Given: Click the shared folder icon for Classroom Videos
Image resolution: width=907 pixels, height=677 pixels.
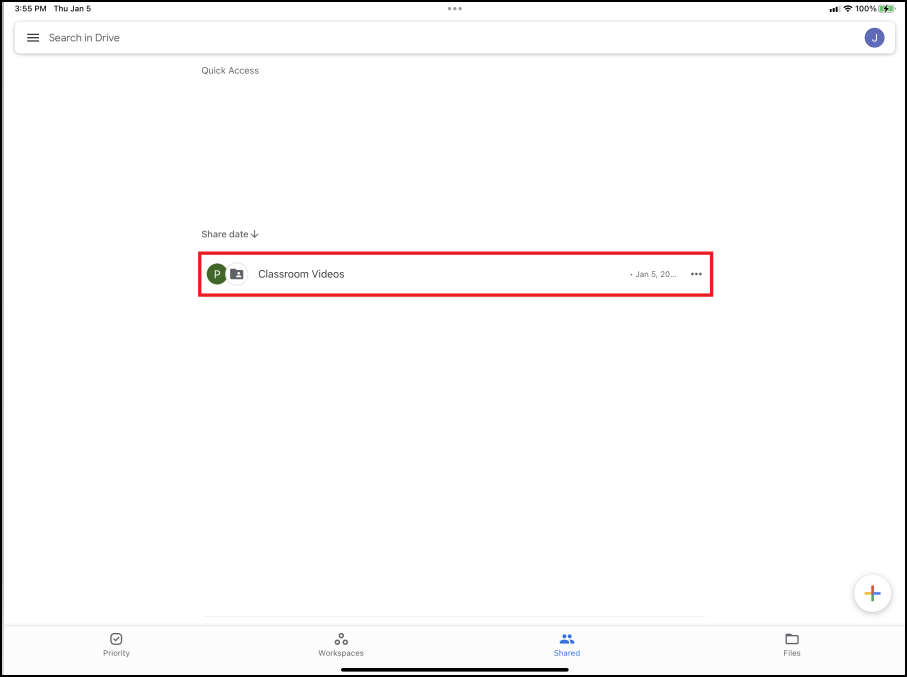Looking at the screenshot, I should point(237,274).
